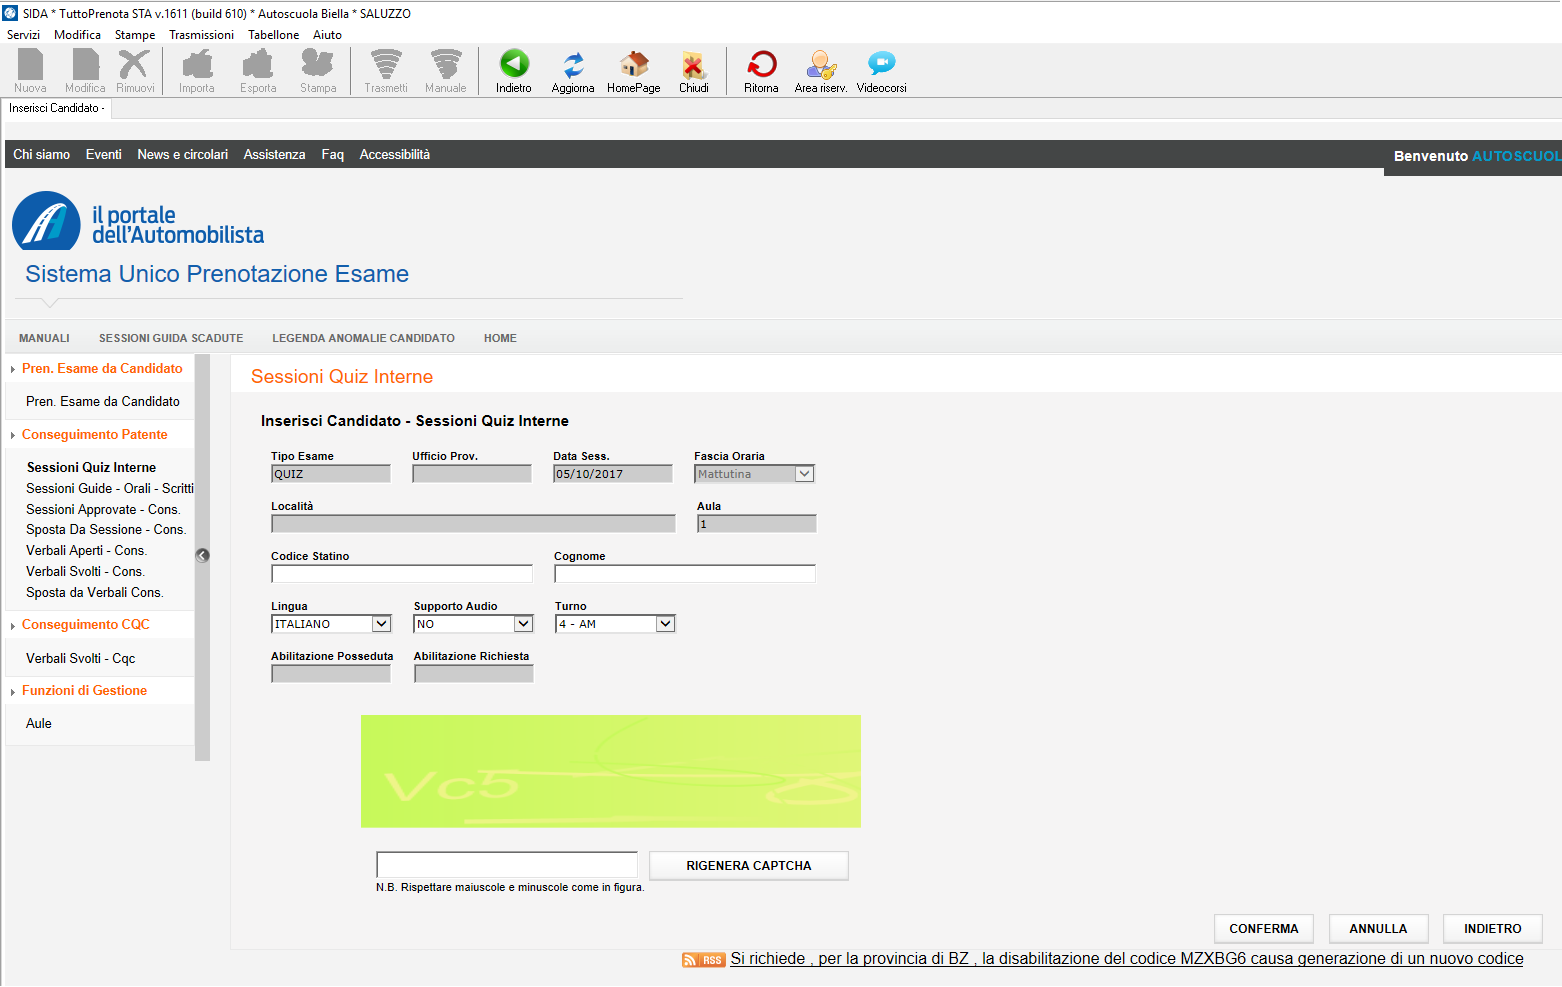The image size is (1562, 987).
Task: Select Sessioni Guide - Orali - Scritti
Action: (x=109, y=489)
